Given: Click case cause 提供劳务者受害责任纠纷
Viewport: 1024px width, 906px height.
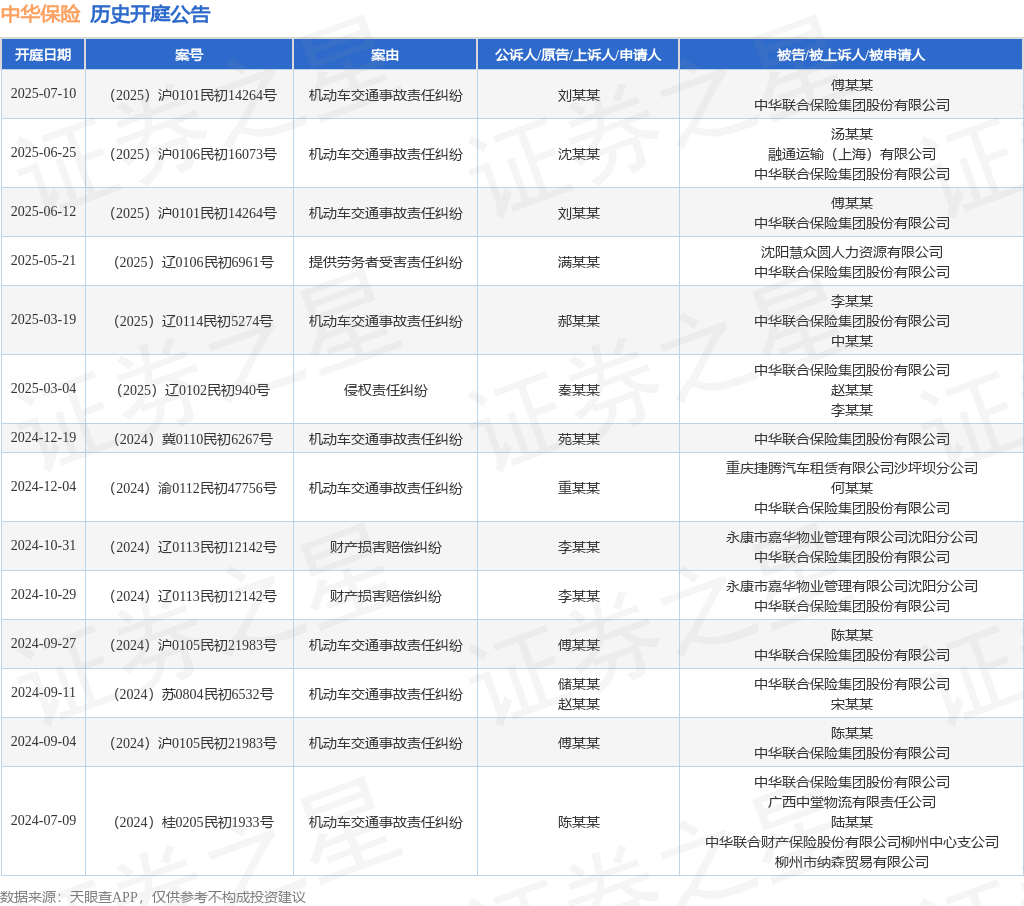Looking at the screenshot, I should (385, 262).
